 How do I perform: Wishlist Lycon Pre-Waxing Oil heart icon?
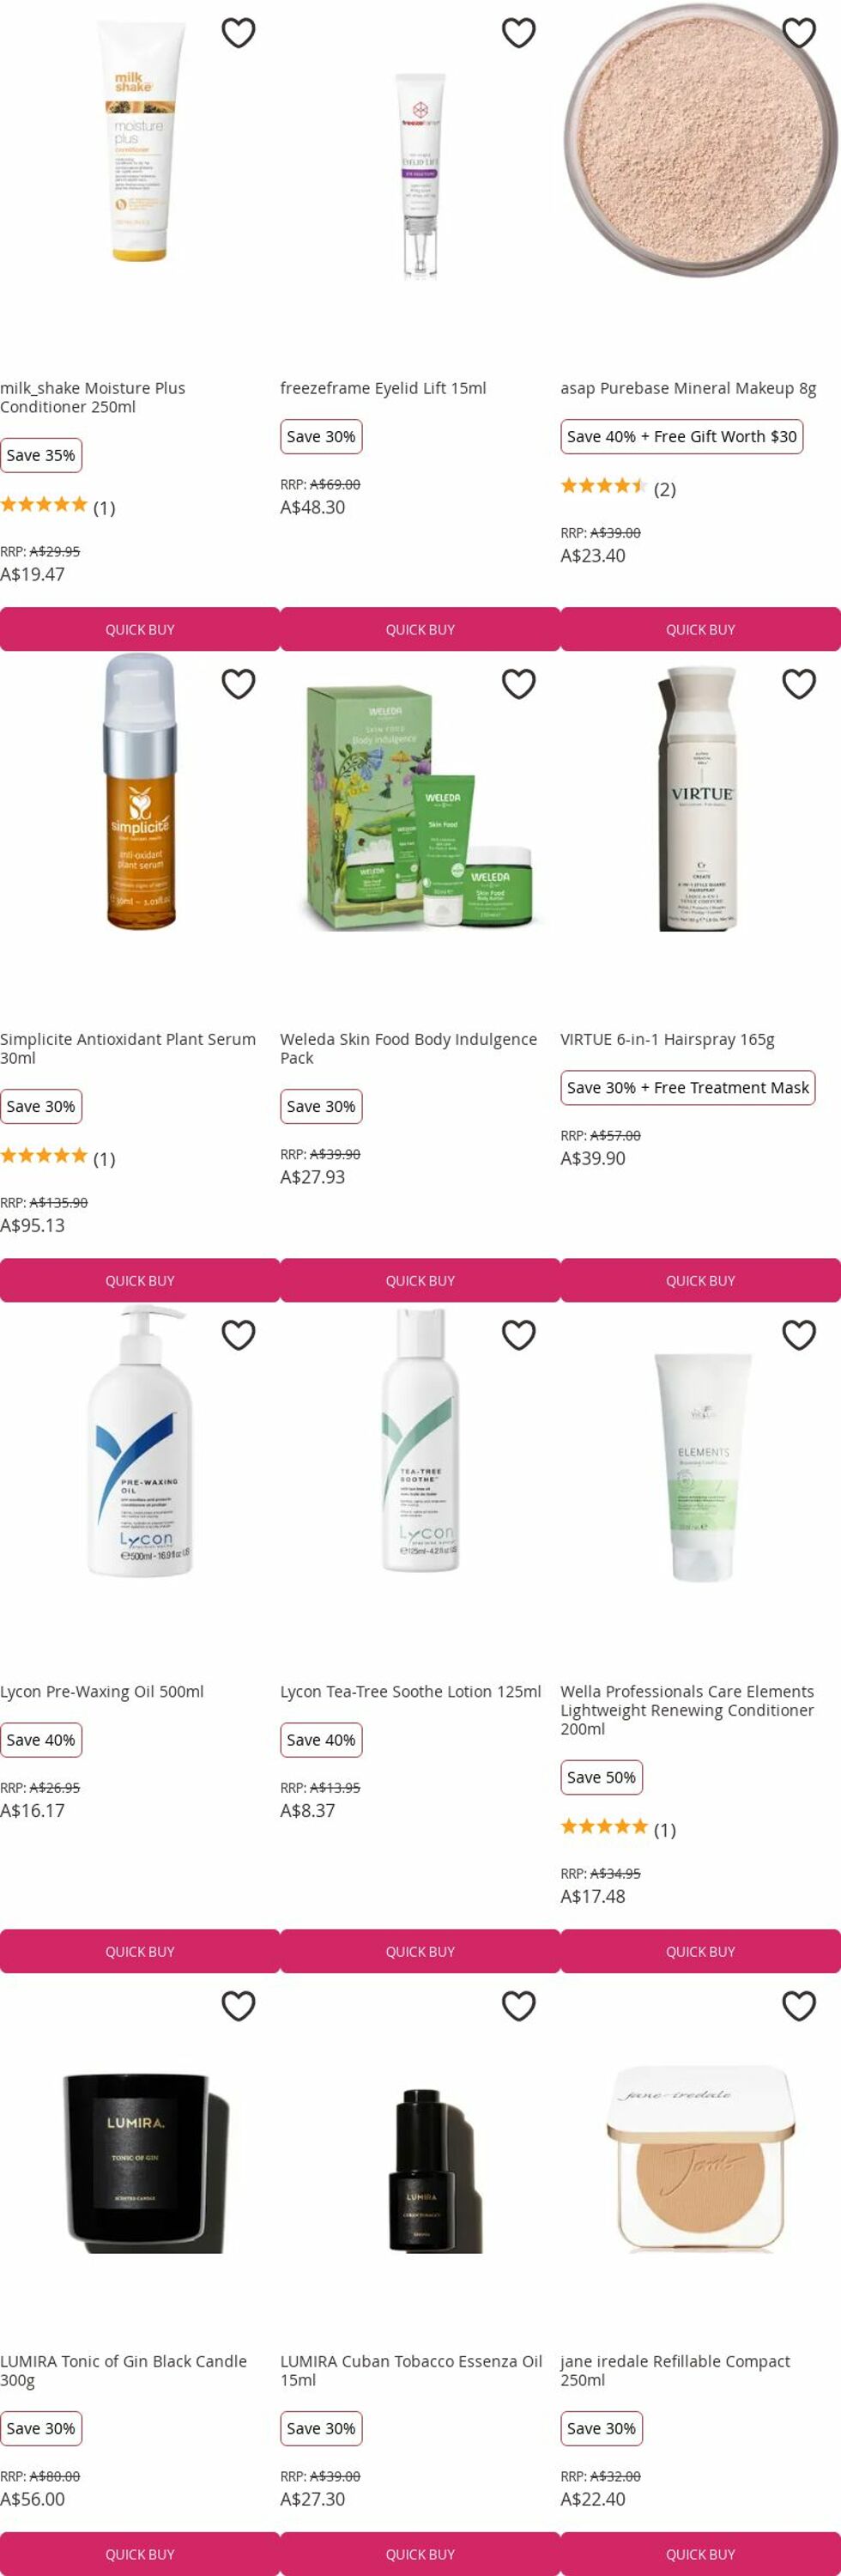tap(238, 1335)
